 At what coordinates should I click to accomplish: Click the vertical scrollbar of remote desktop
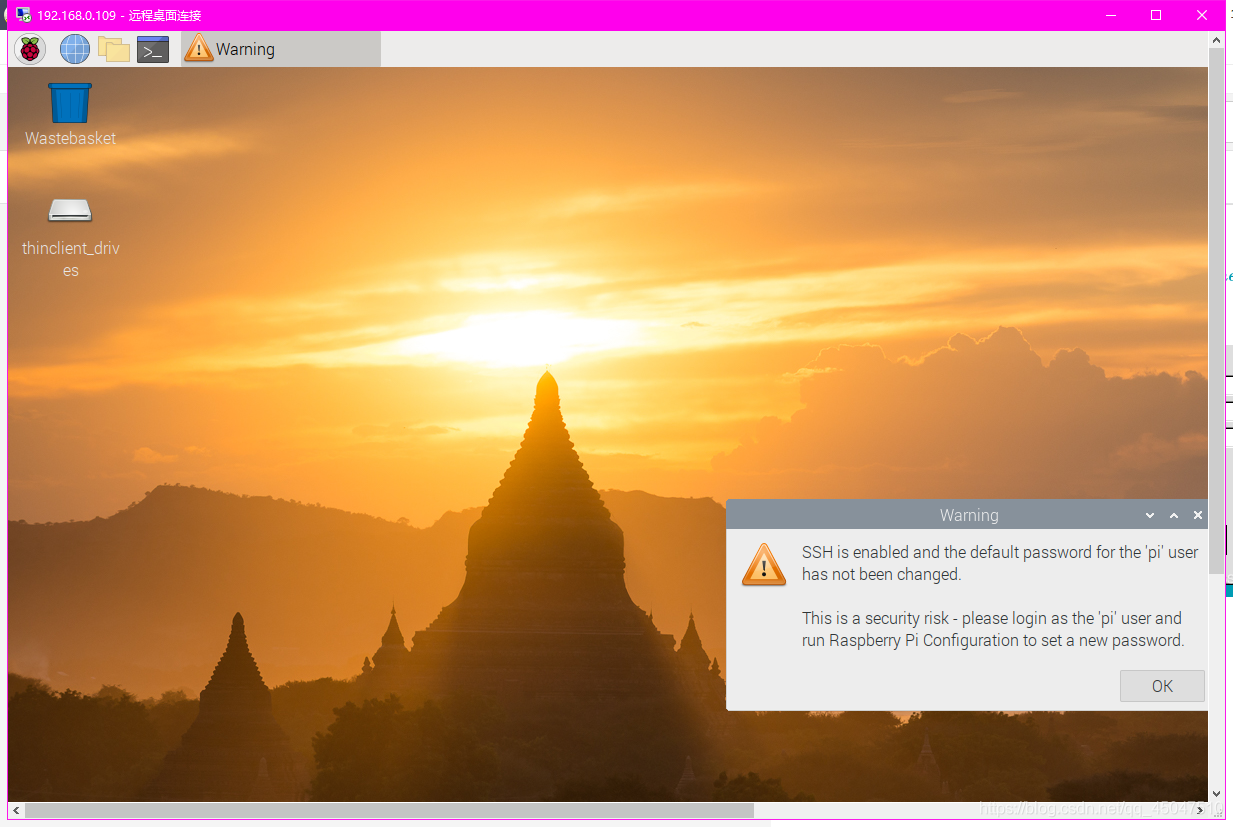1216,310
